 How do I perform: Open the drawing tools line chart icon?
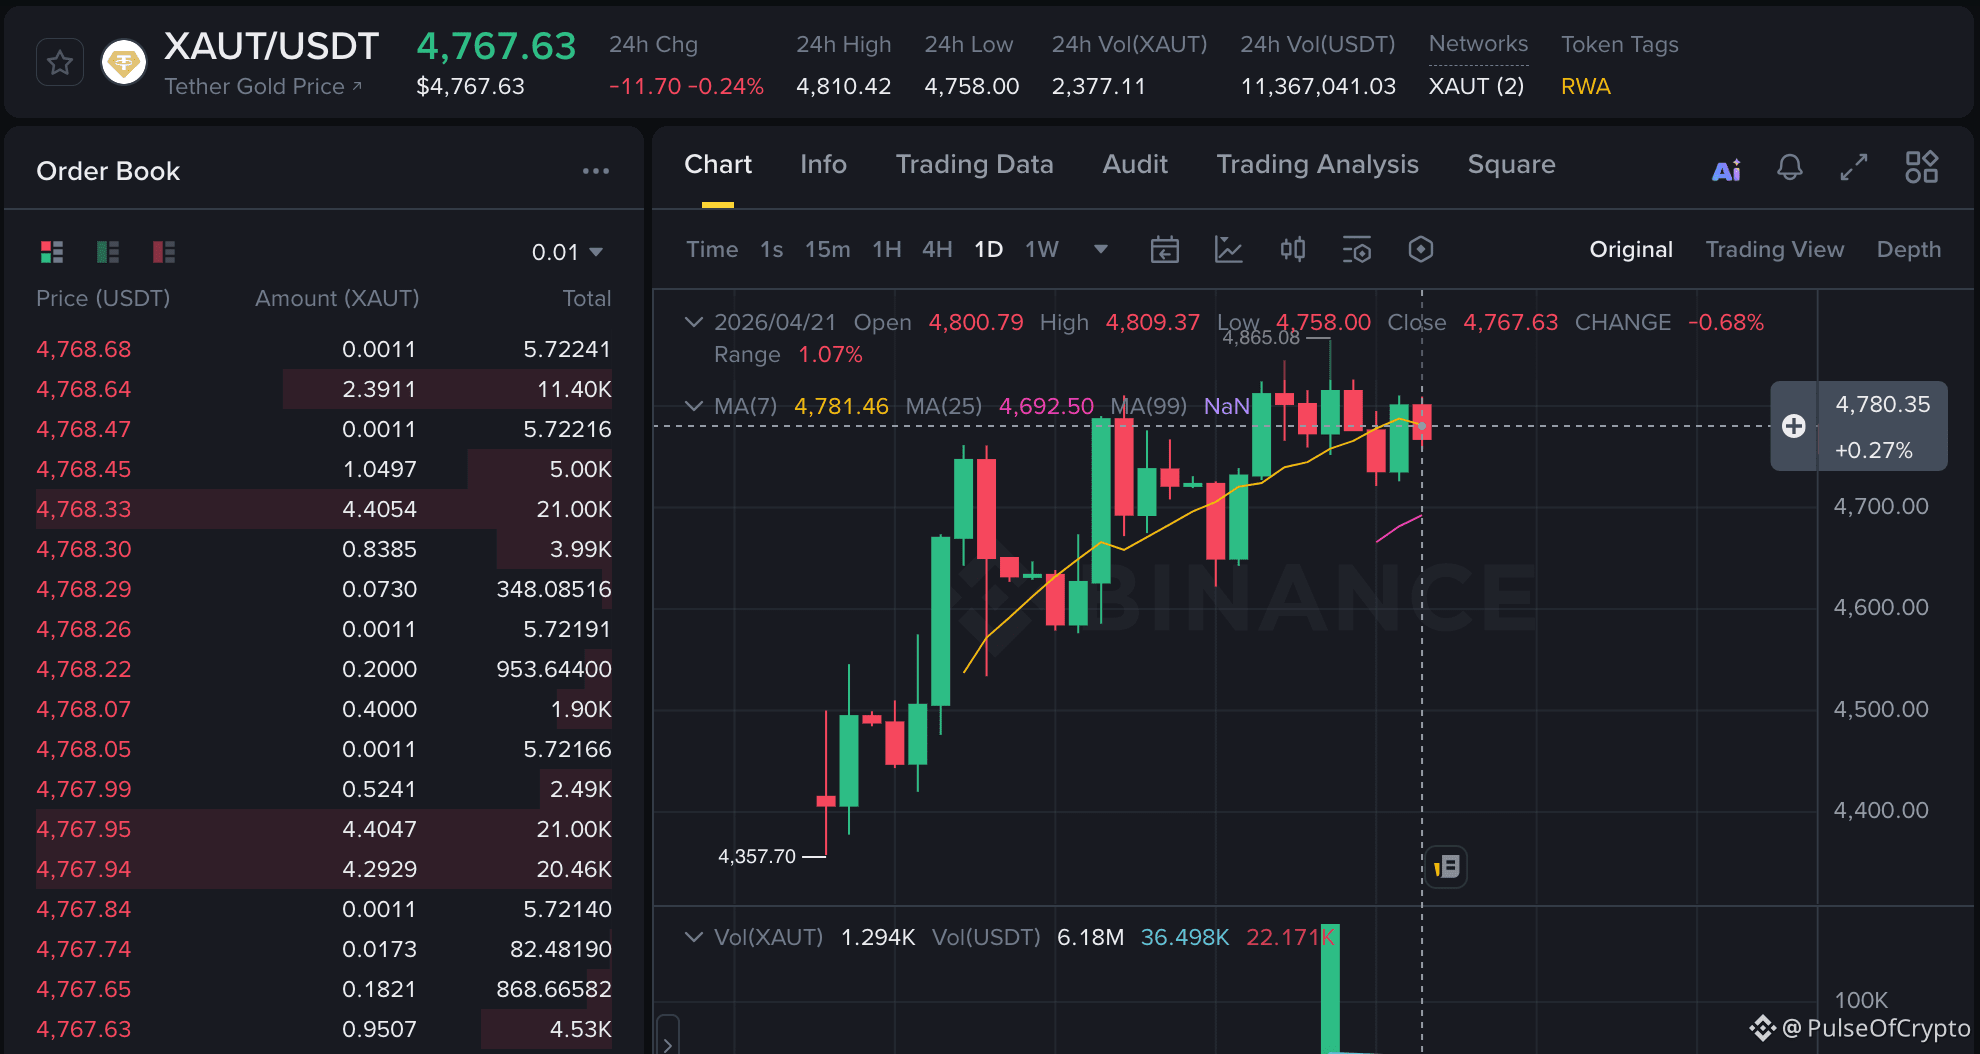pos(1228,249)
